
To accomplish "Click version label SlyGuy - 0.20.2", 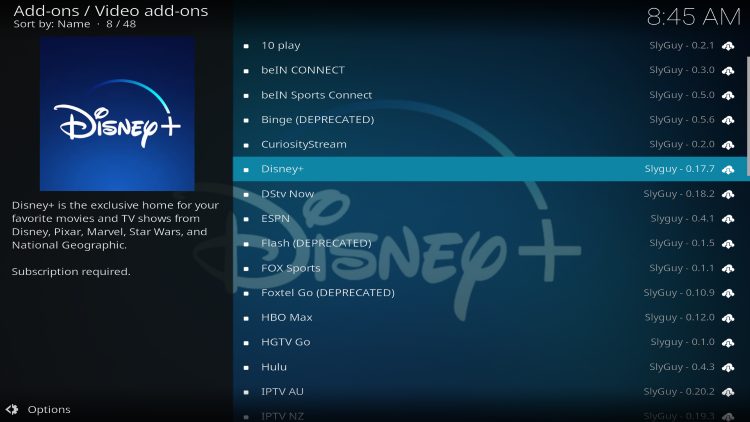I will point(679,391).
